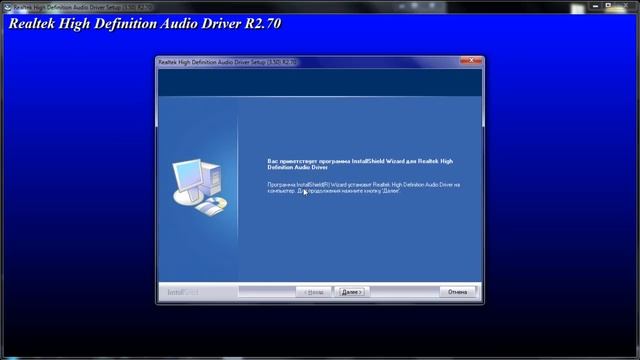Image resolution: width=640 pixels, height=360 pixels.
Task: Maximize the outer setup window
Action: (608, 6)
